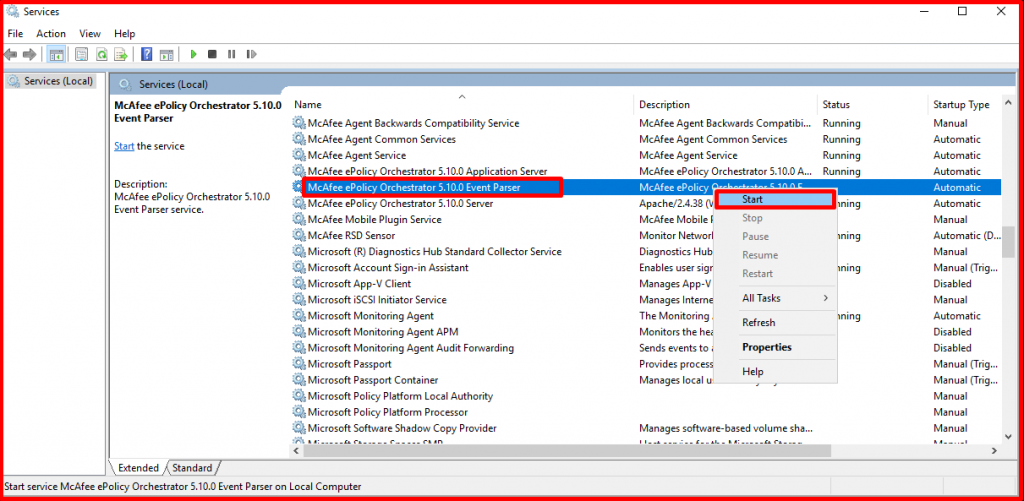Click the horizontal scrollbar thumb

coord(568,451)
